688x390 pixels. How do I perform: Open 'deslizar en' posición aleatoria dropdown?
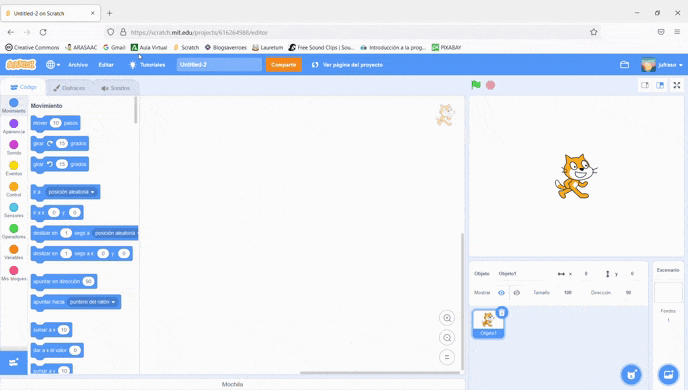point(116,233)
